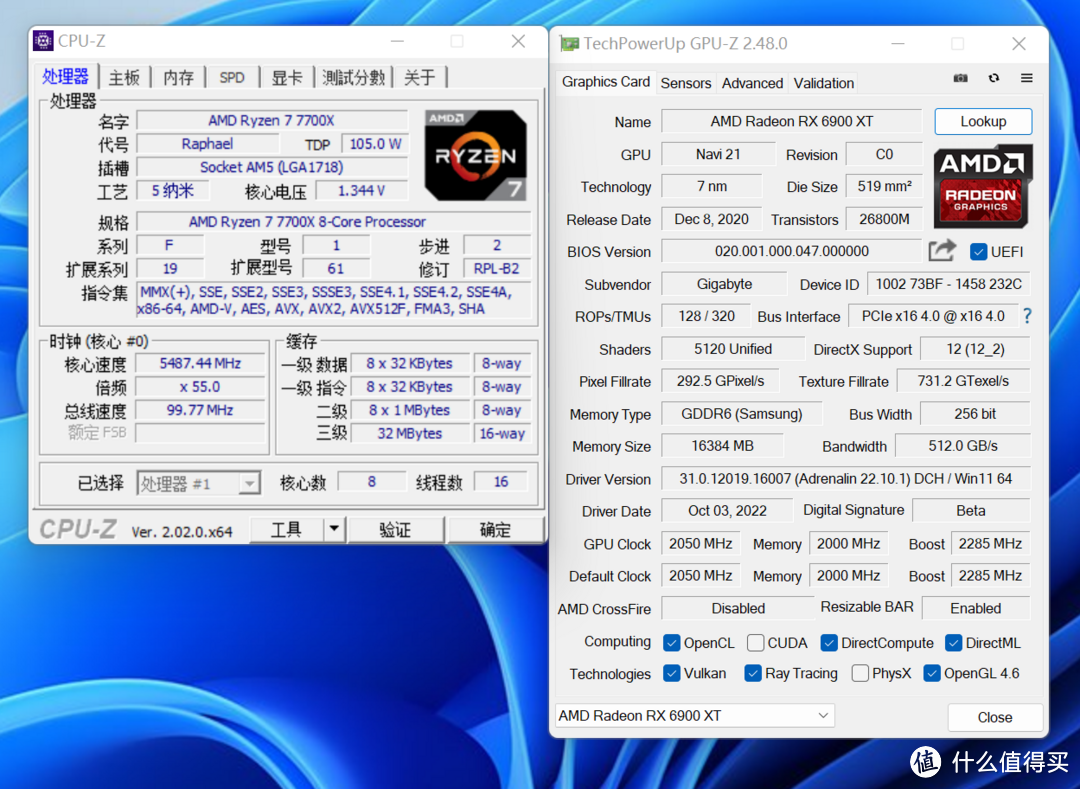Screen dimensions: 1080x789
Task: Click the 确定 button in CPU-Z
Action: (x=495, y=529)
